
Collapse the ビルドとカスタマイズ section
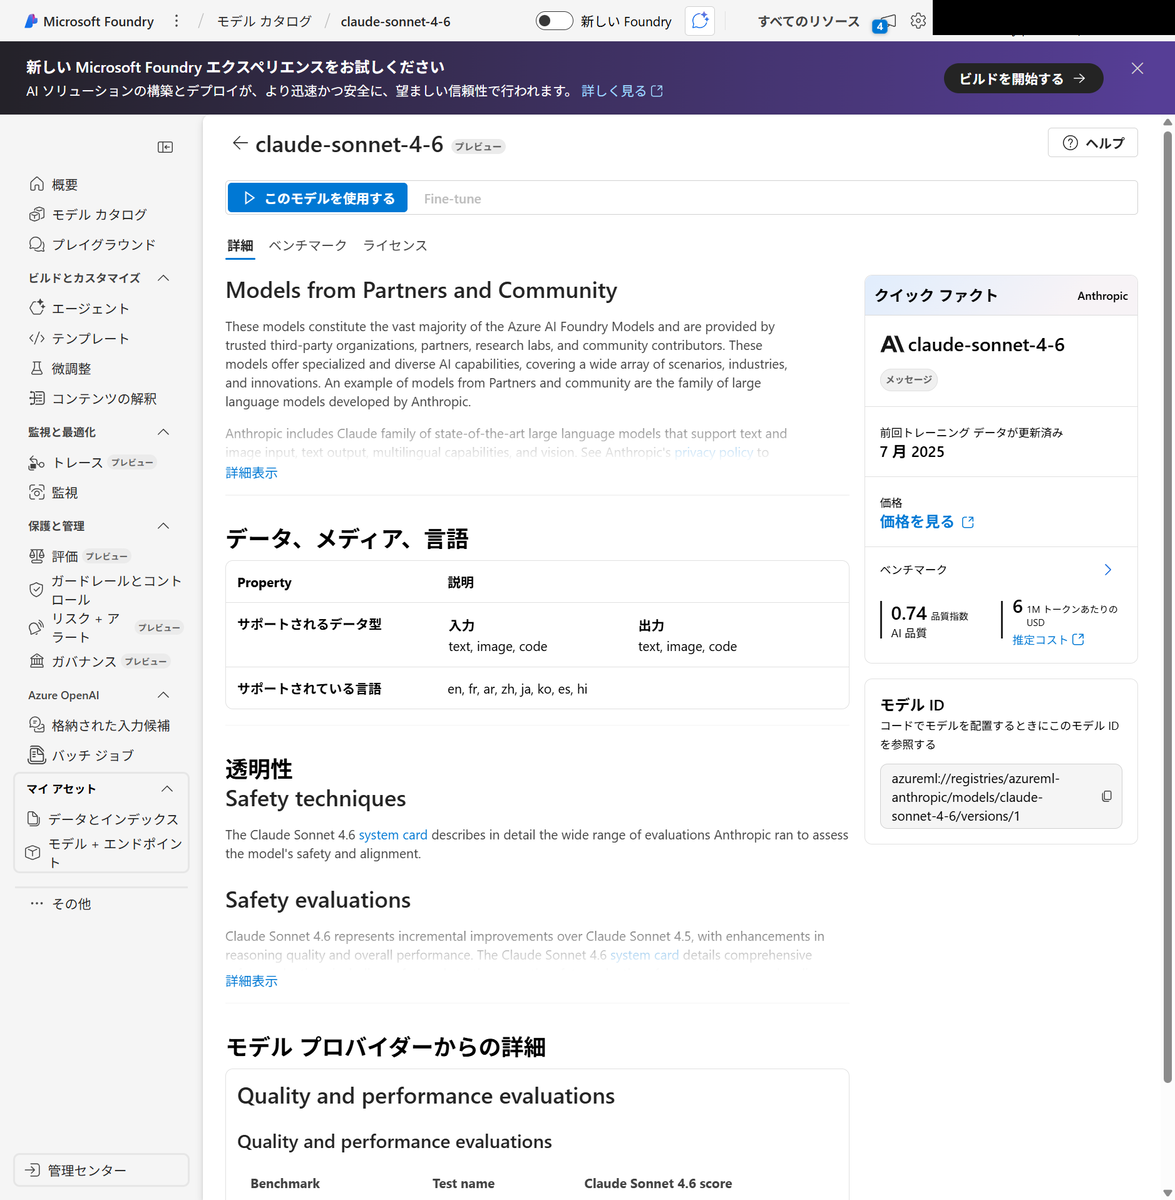[164, 278]
